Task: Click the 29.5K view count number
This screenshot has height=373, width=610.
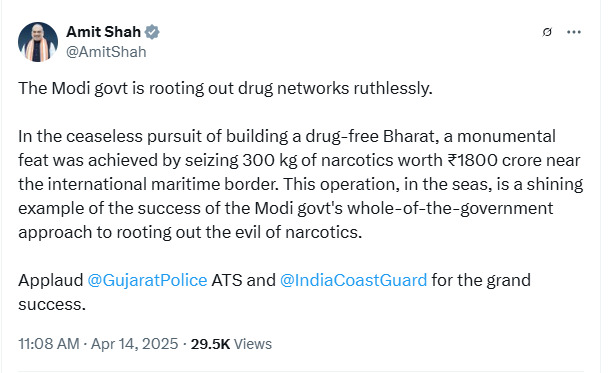Action: (210, 344)
